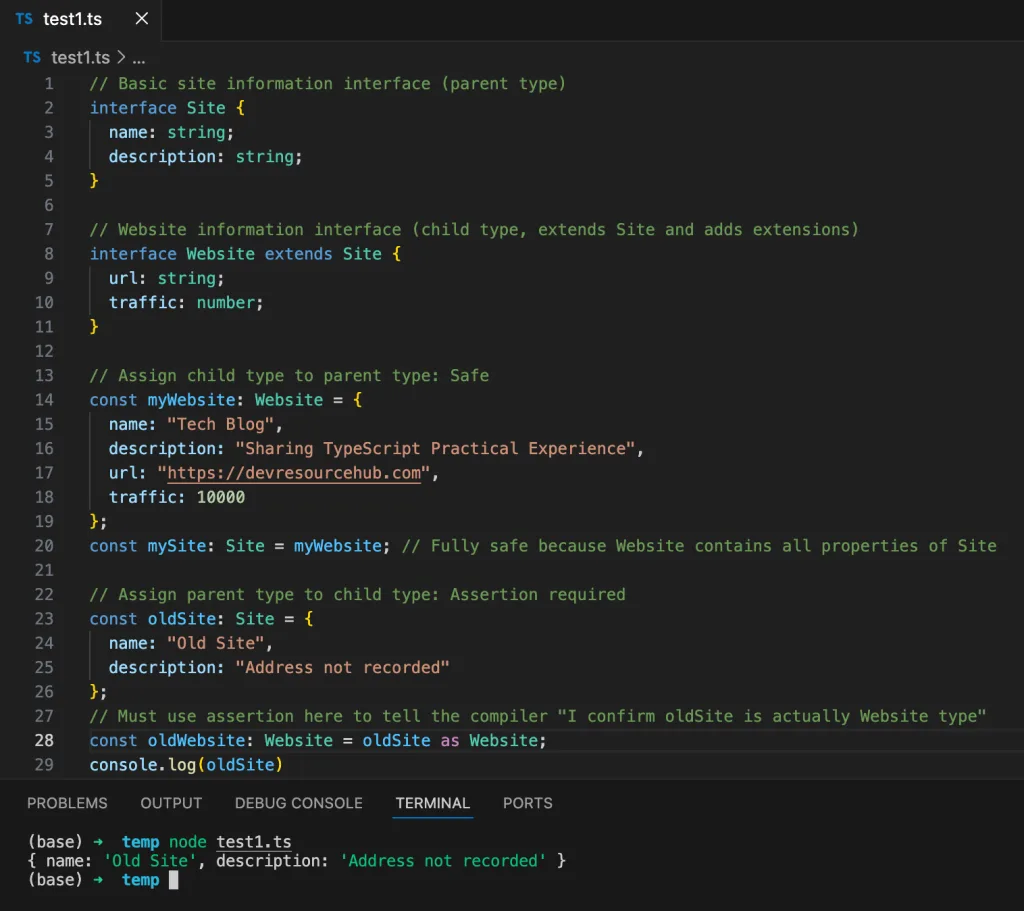This screenshot has width=1024, height=911.
Task: Click the terminal output showing Old Site
Action: click(x=150, y=860)
